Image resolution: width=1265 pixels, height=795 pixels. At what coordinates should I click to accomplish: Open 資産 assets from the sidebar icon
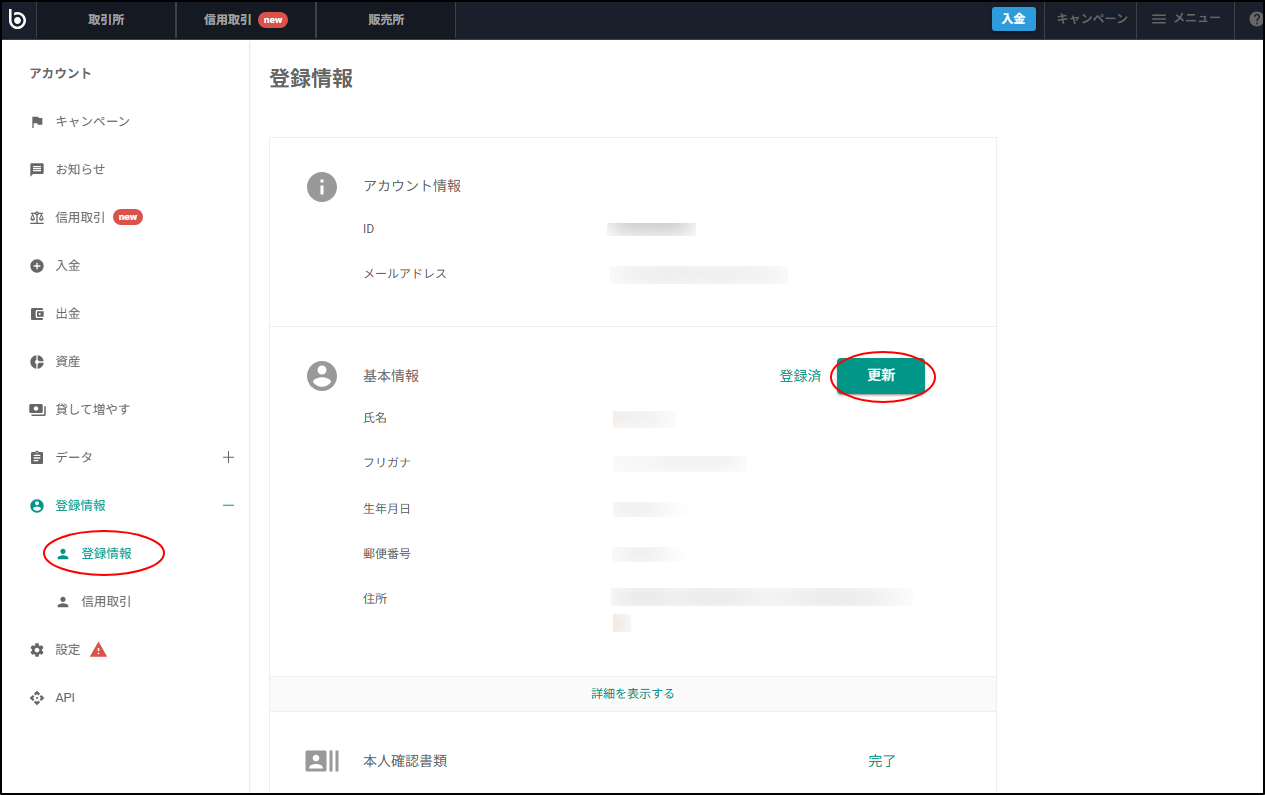click(36, 361)
